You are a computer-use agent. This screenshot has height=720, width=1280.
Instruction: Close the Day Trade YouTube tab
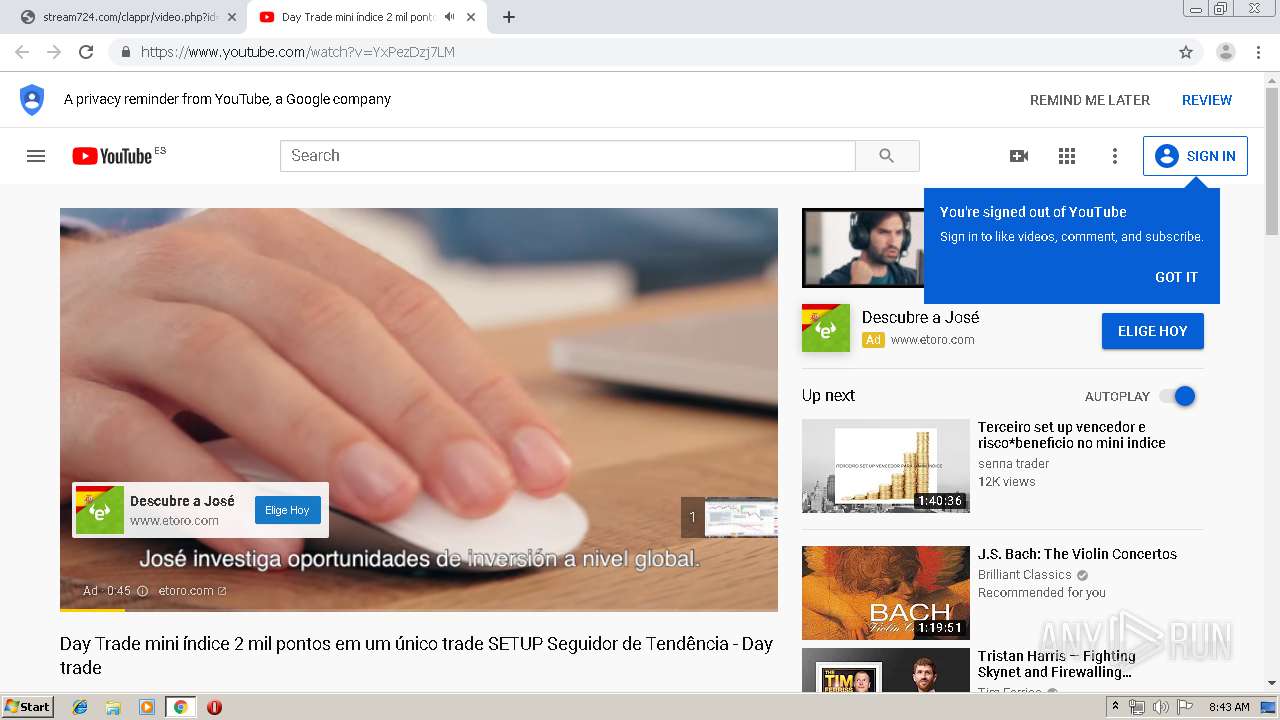(471, 17)
